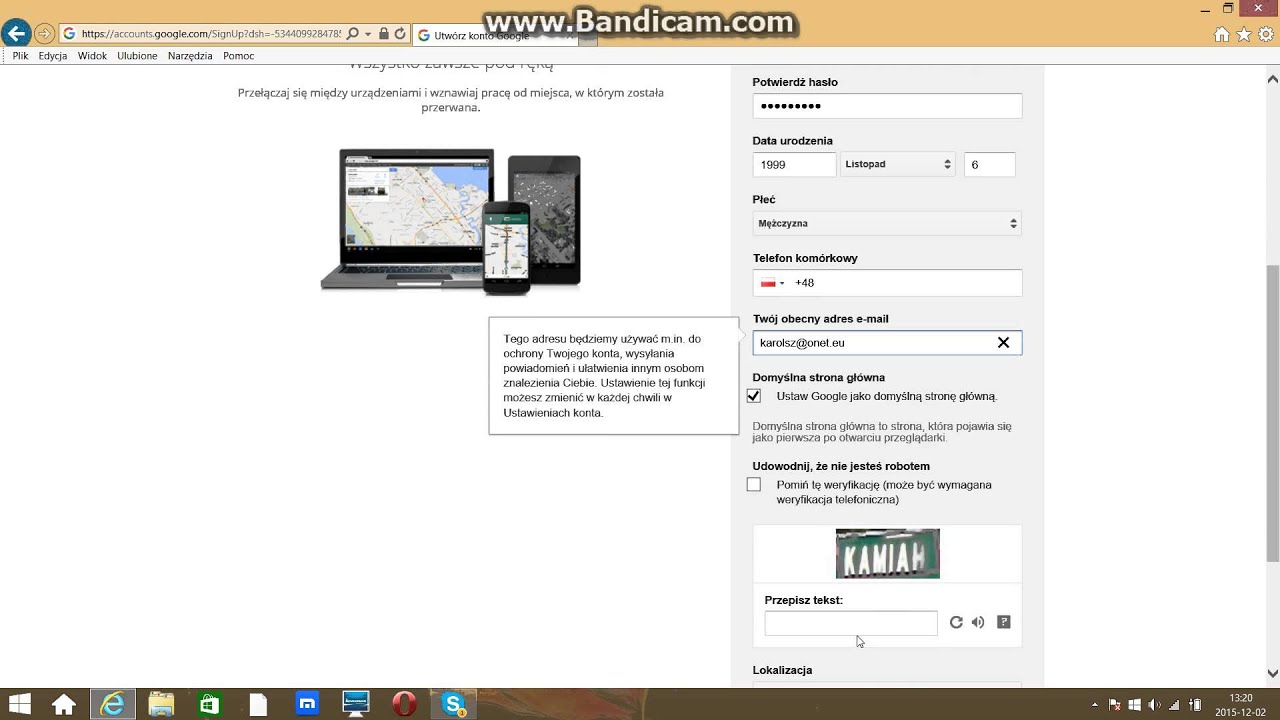Viewport: 1280px width, 720px height.
Task: Open the blue Maxthon browser taskbar icon
Action: 307,704
